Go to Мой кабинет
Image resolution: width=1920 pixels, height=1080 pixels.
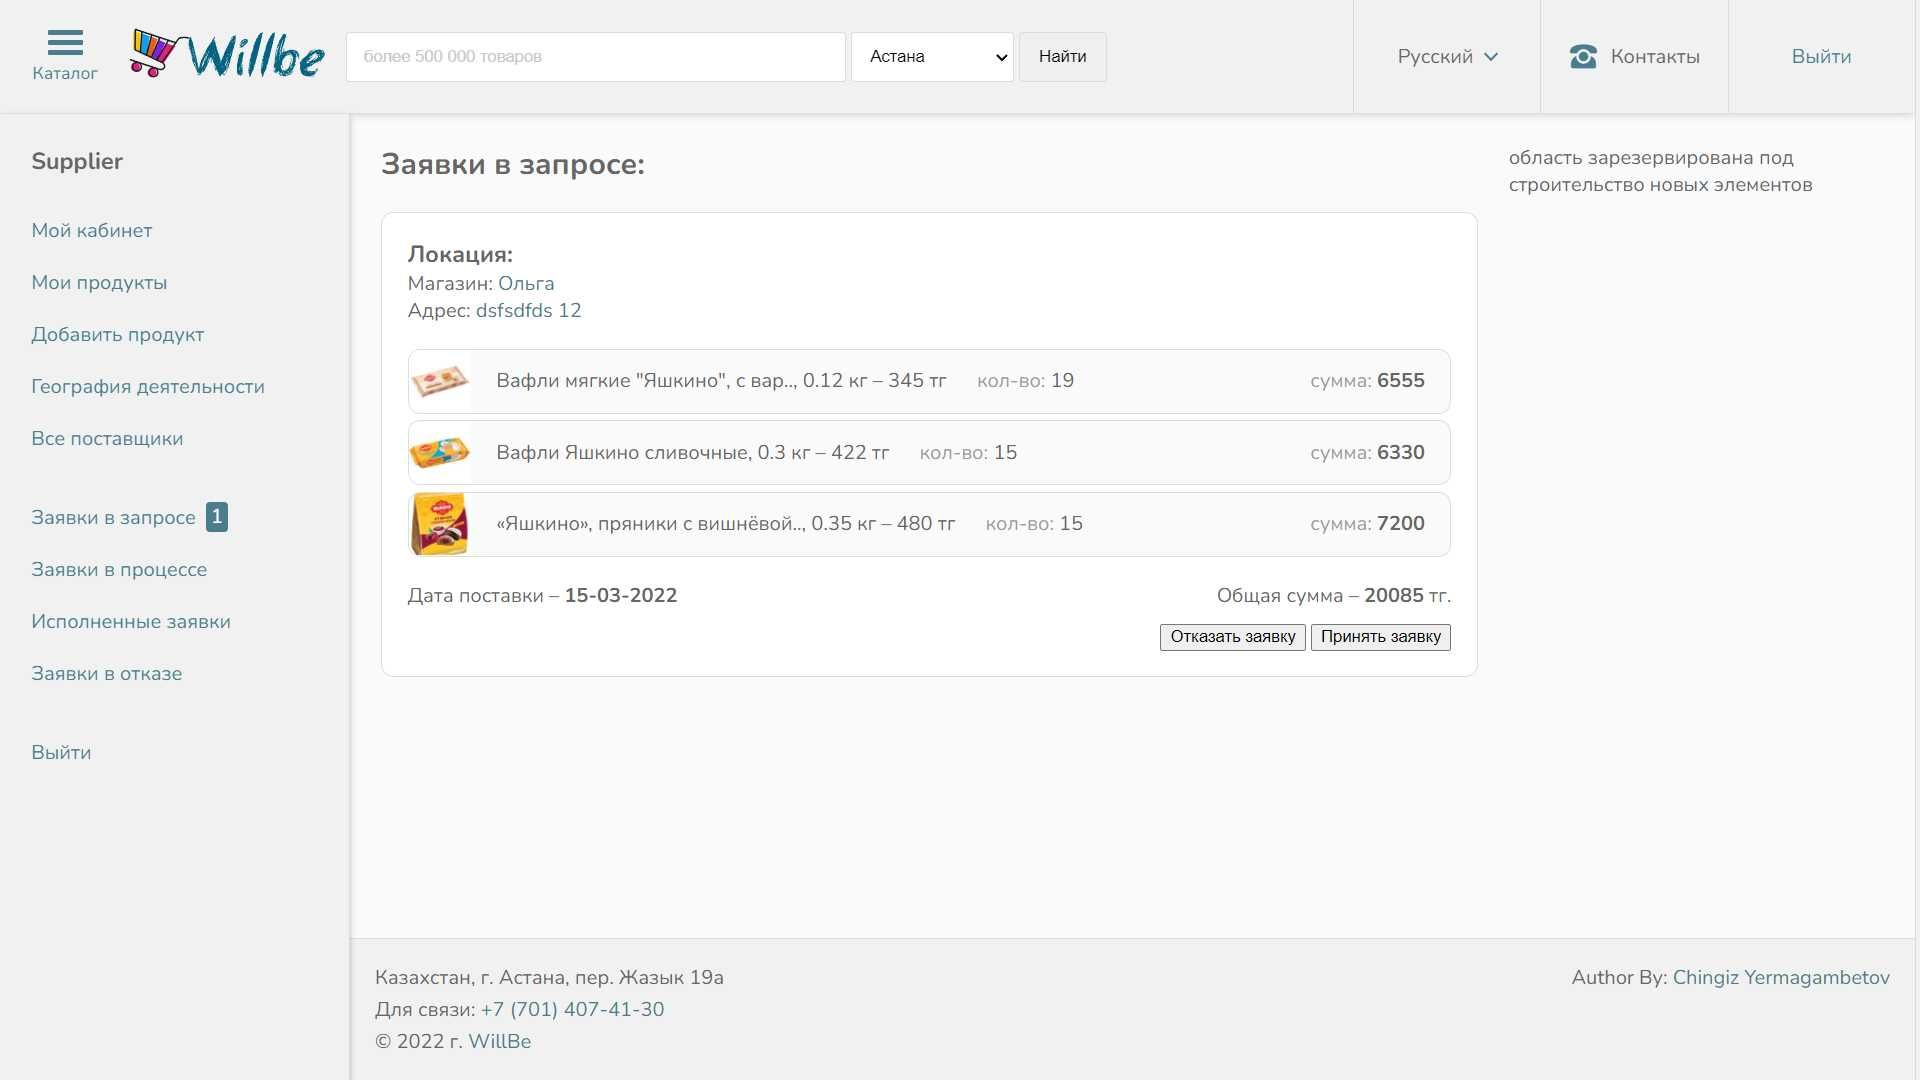pyautogui.click(x=92, y=231)
